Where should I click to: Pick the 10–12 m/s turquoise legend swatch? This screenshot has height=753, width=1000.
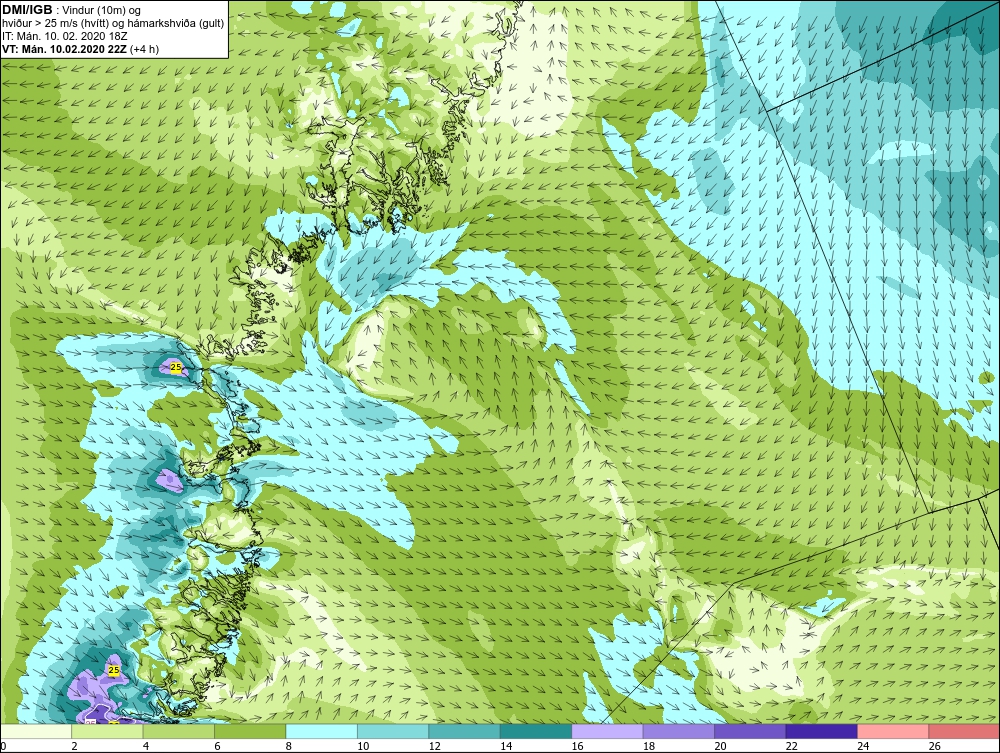click(x=393, y=731)
